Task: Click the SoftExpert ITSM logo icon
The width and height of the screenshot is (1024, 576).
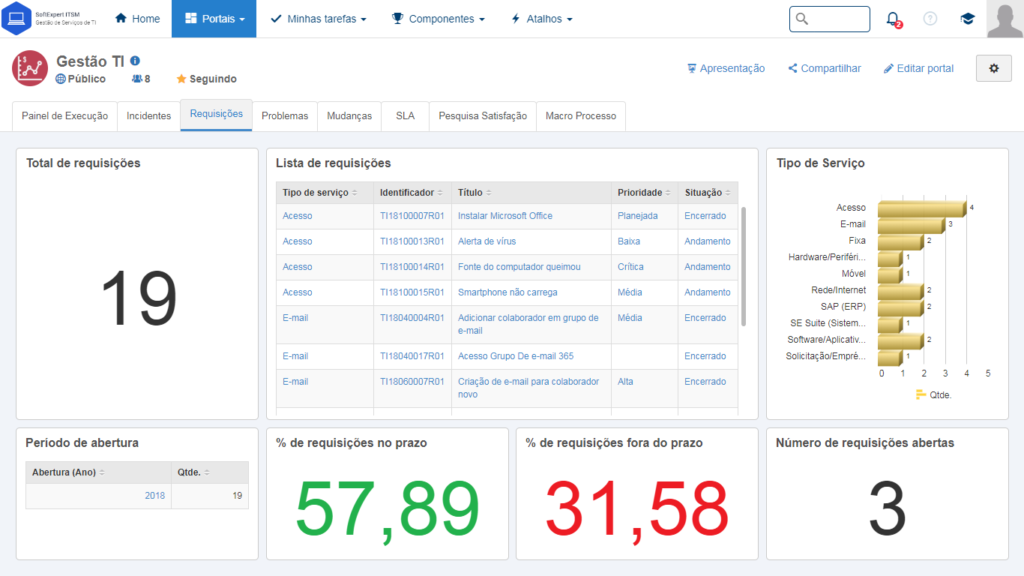Action: pyautogui.click(x=17, y=19)
